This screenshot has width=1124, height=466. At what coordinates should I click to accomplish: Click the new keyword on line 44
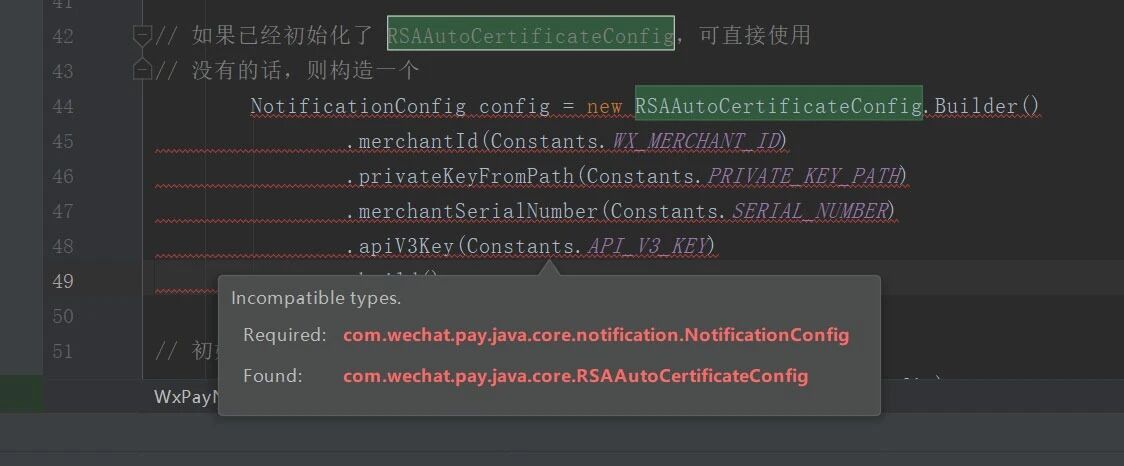point(604,108)
